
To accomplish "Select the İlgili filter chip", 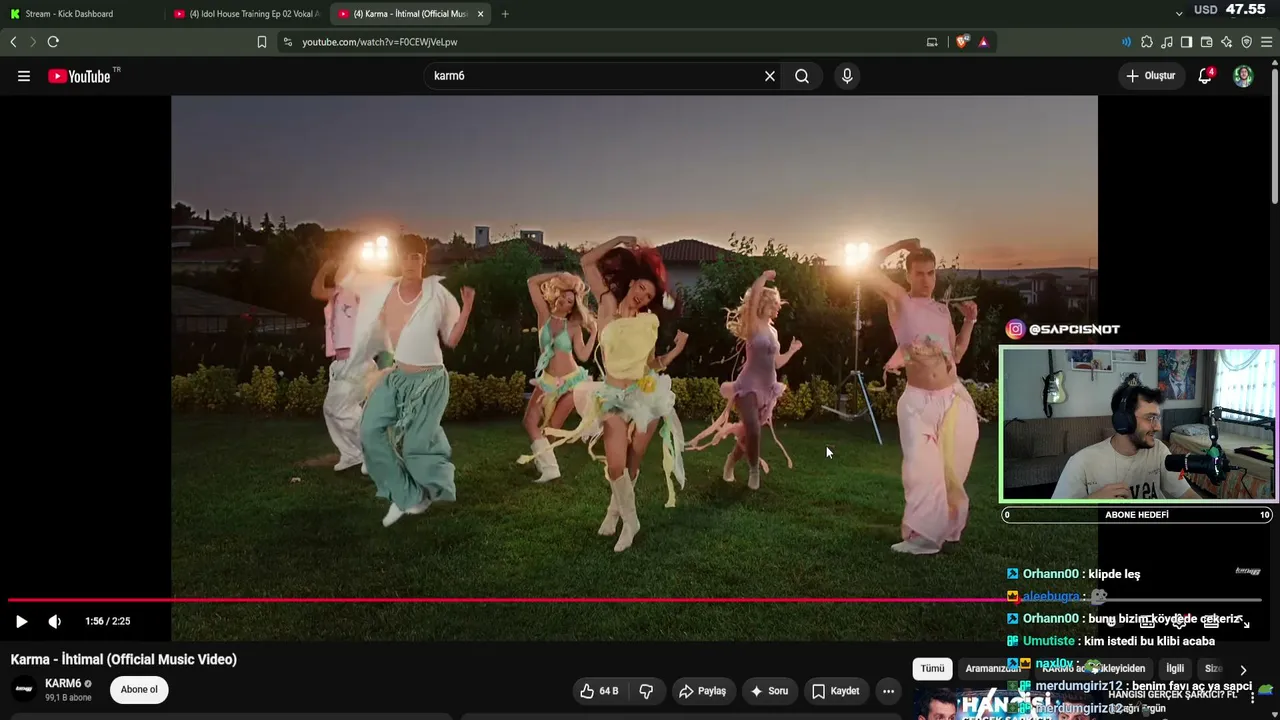I will (x=1175, y=669).
